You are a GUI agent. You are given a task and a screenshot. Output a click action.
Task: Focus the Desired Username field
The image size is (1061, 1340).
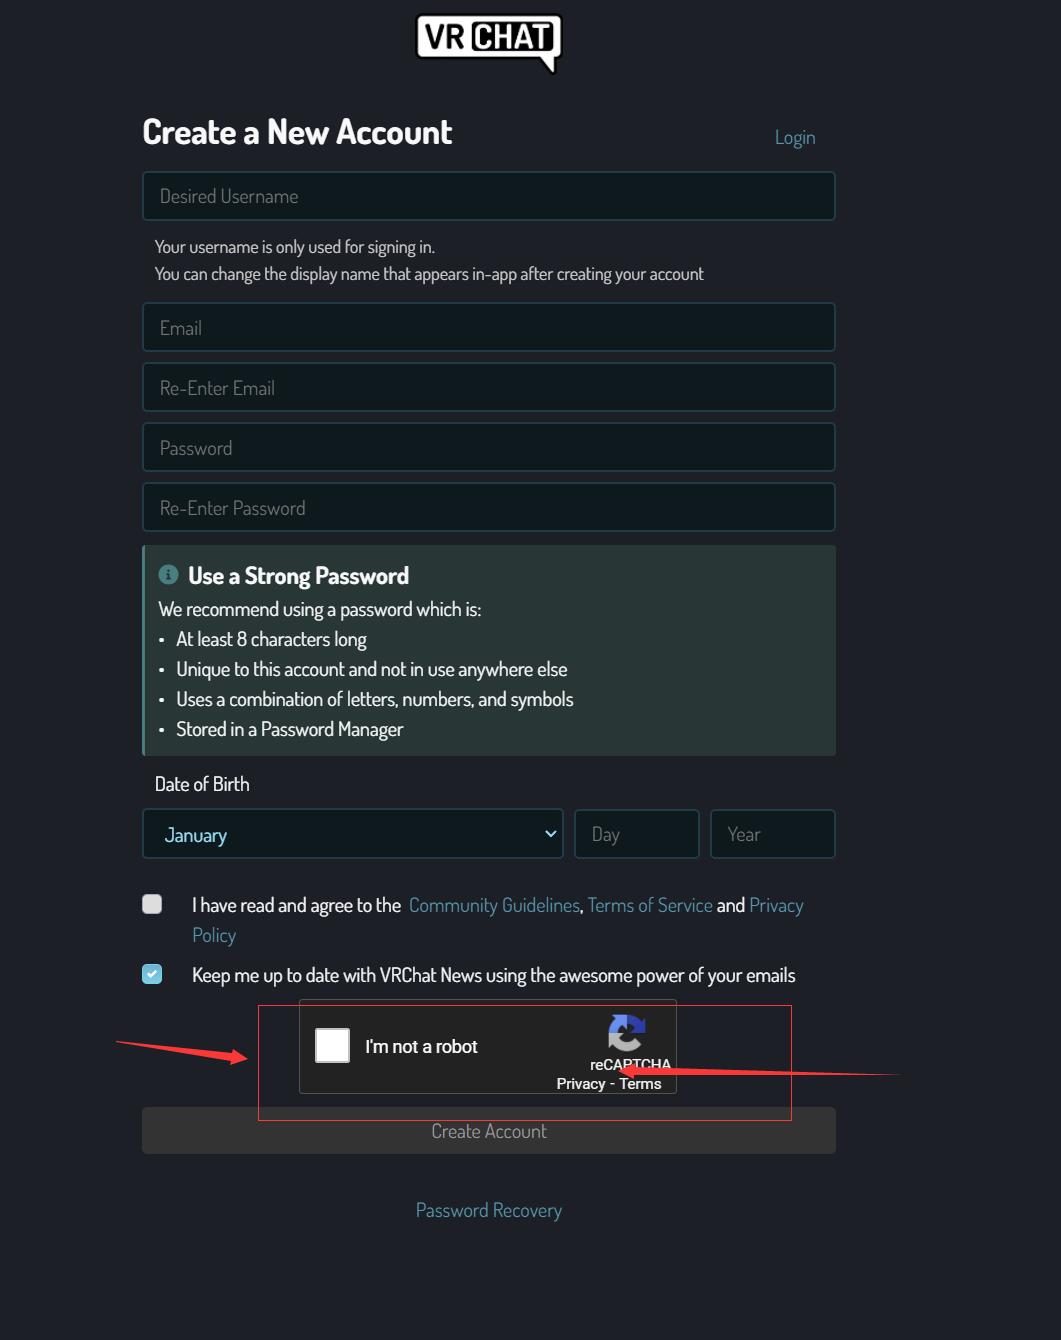(x=489, y=196)
